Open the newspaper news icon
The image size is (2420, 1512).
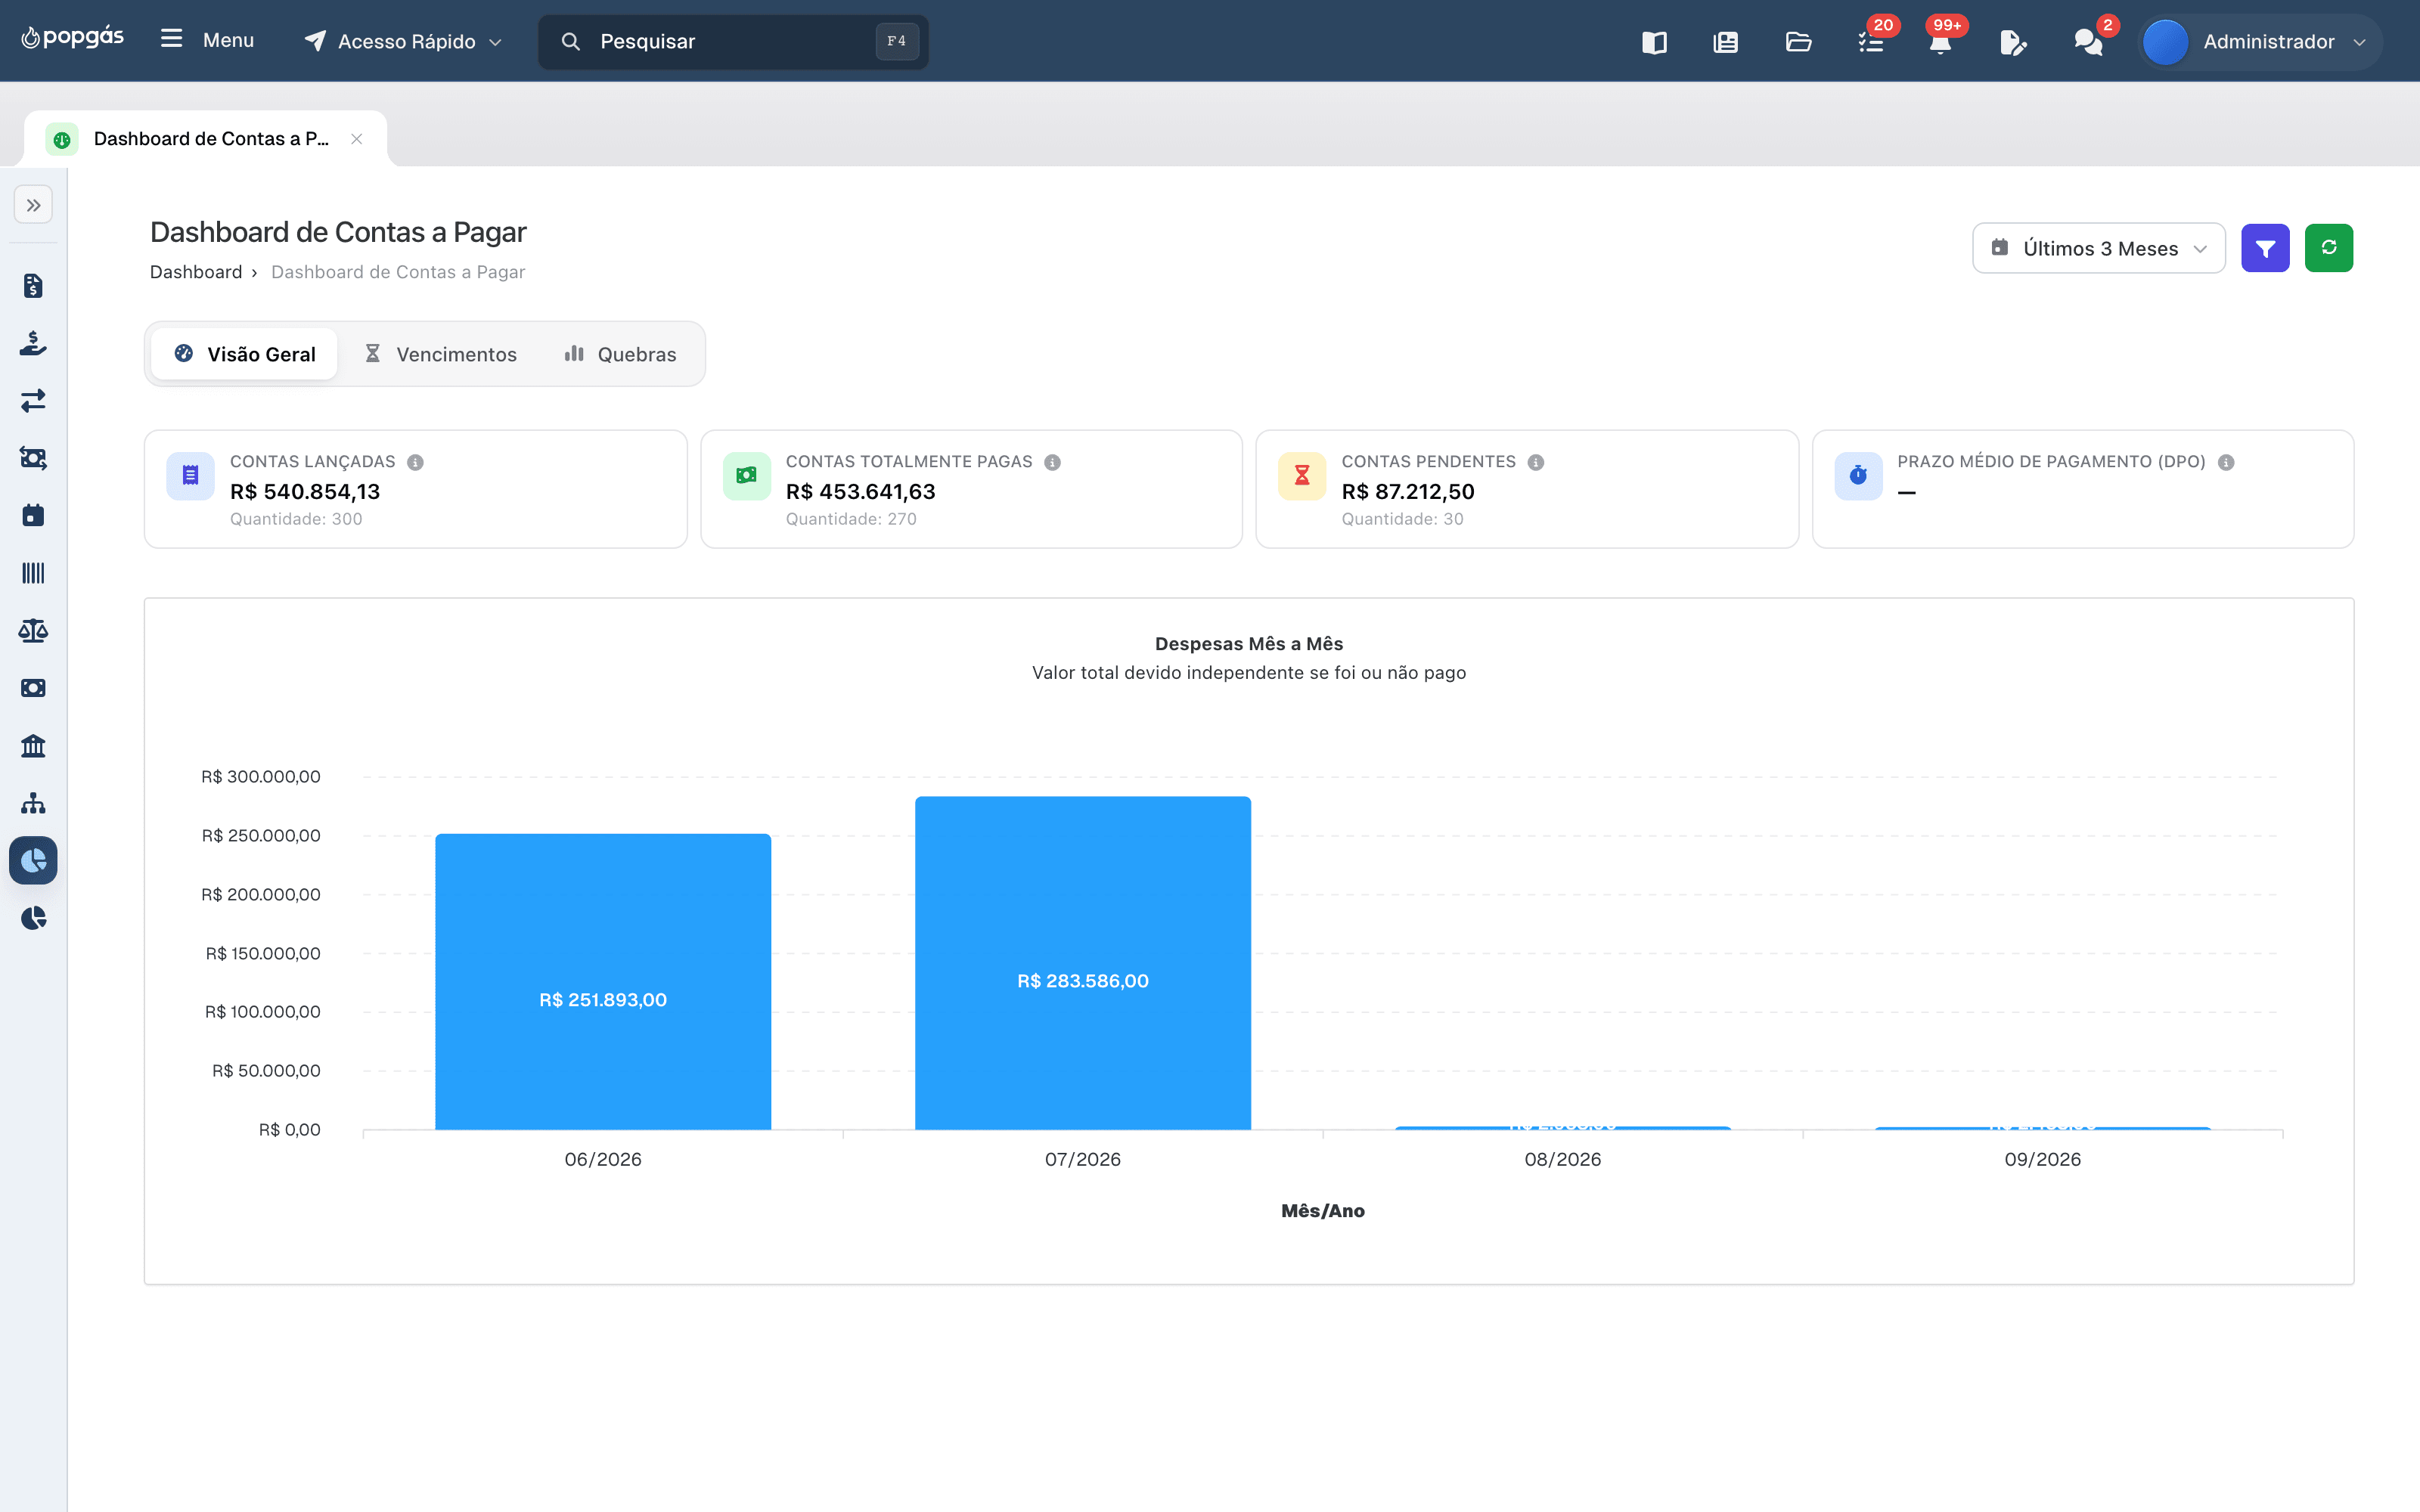1726,42
